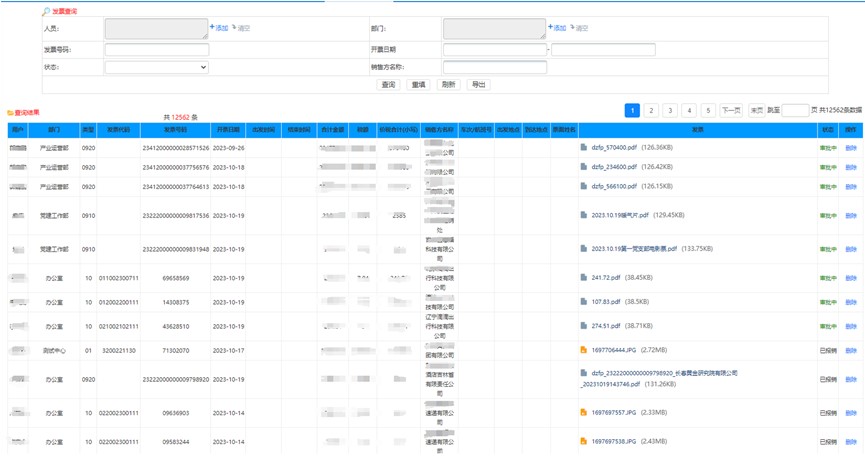The width and height of the screenshot is (865, 458).
Task: Go to page 4 in pagination
Action: pos(689,110)
